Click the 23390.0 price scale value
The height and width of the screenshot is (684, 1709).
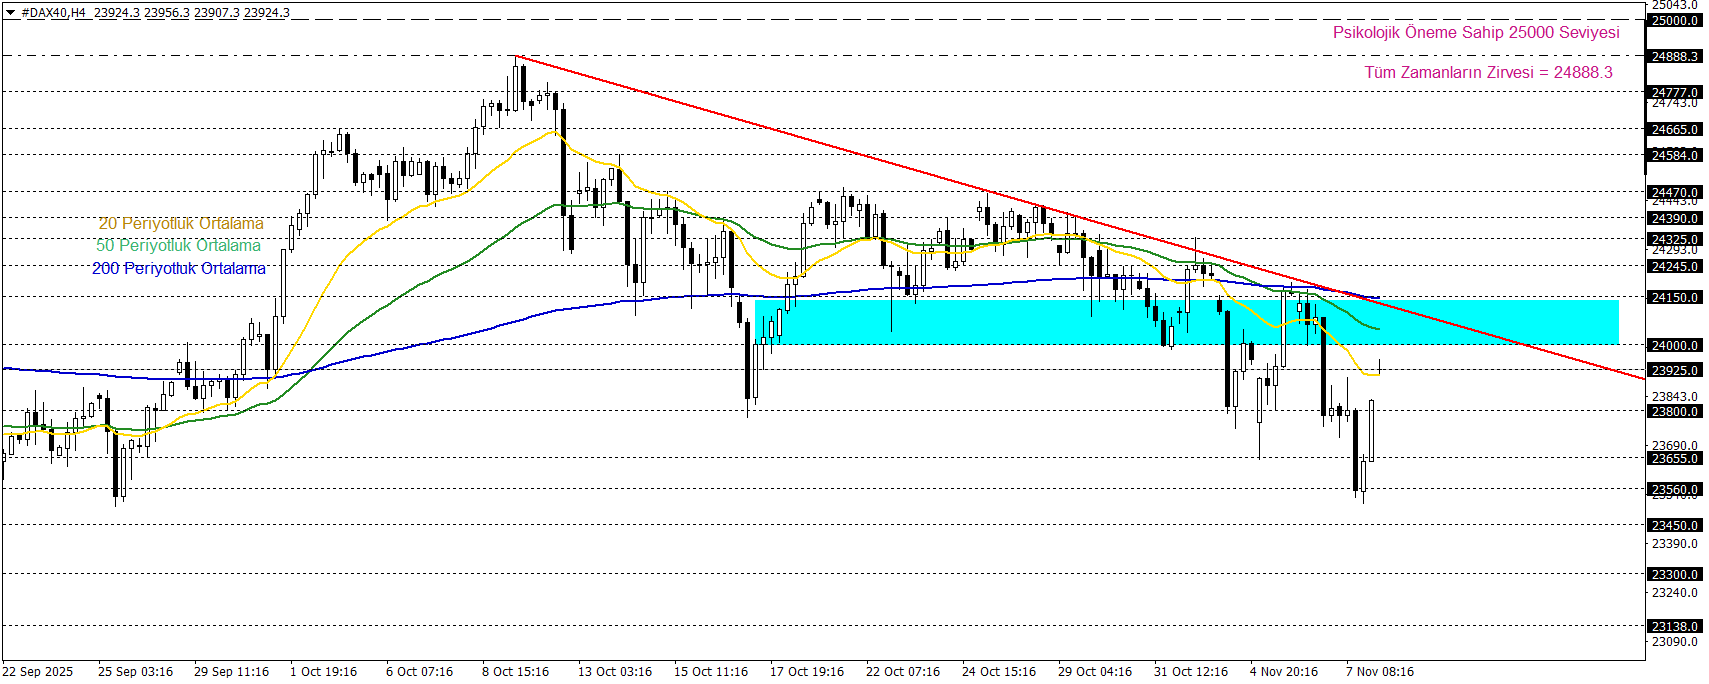pyautogui.click(x=1675, y=544)
